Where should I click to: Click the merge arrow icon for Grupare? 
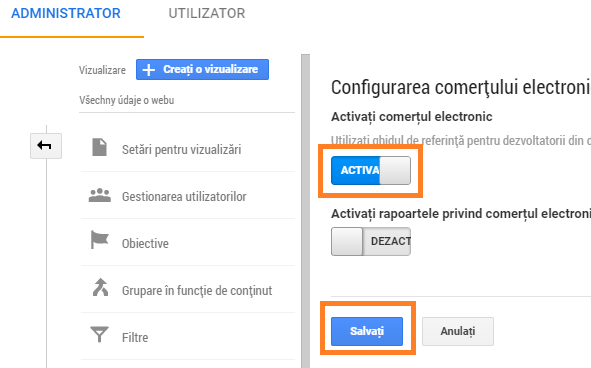click(100, 287)
